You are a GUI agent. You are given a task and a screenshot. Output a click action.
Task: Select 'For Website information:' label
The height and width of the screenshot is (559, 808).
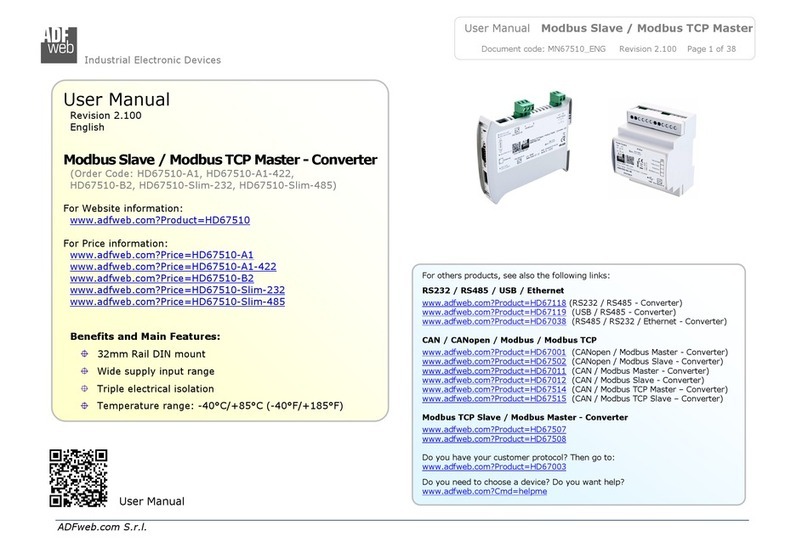point(123,208)
